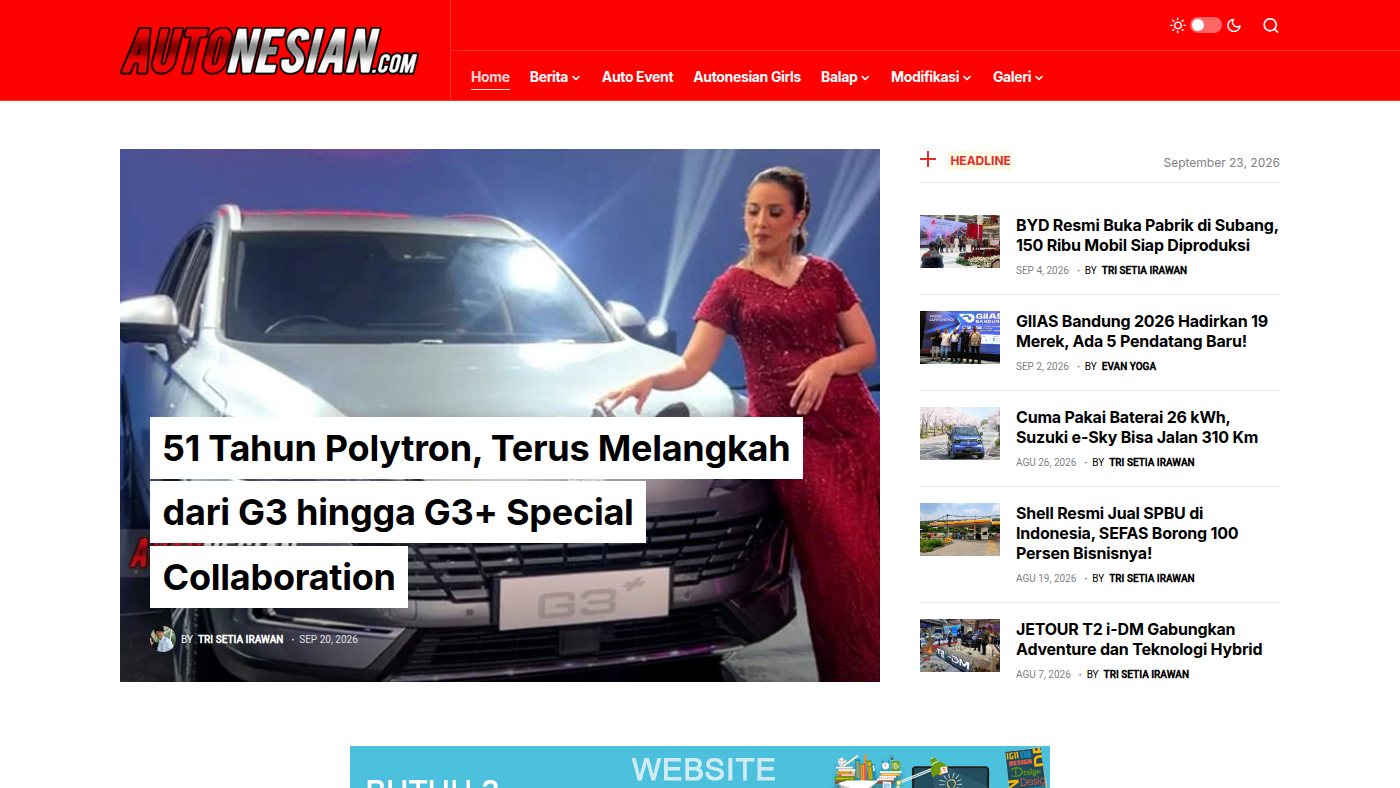Click the Shell SPBU article thumbnail
The image size is (1400, 788).
click(960, 529)
